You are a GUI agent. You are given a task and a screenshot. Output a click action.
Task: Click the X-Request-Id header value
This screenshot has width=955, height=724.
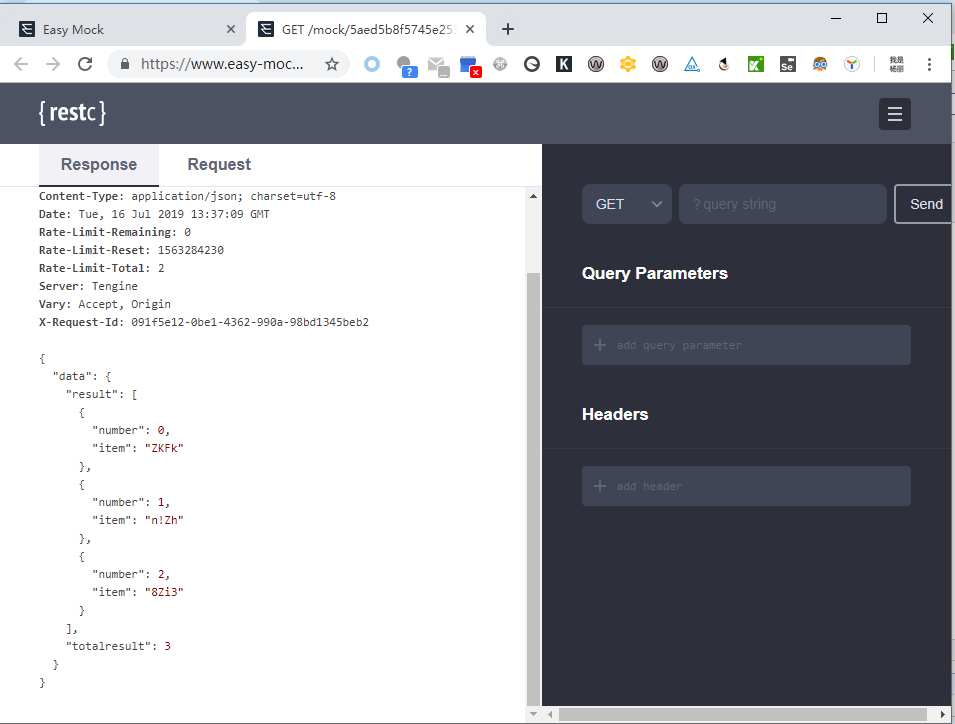[250, 322]
